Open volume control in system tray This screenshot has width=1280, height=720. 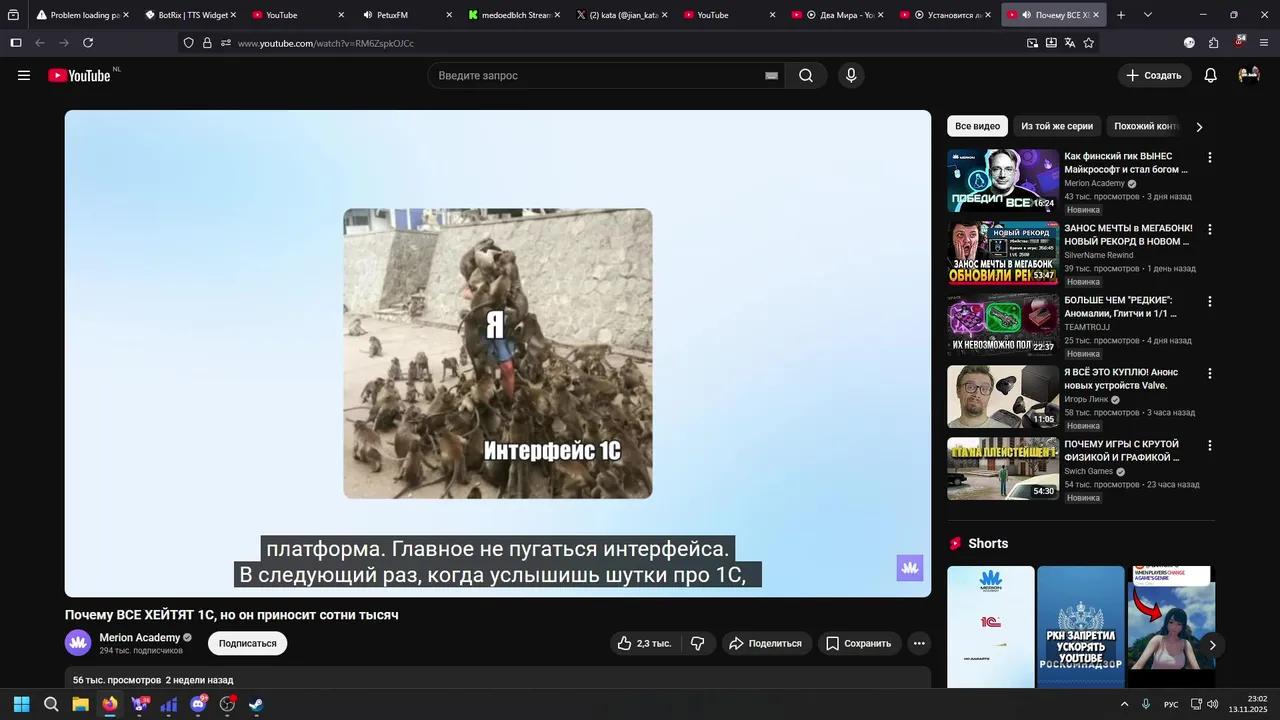click(1213, 704)
